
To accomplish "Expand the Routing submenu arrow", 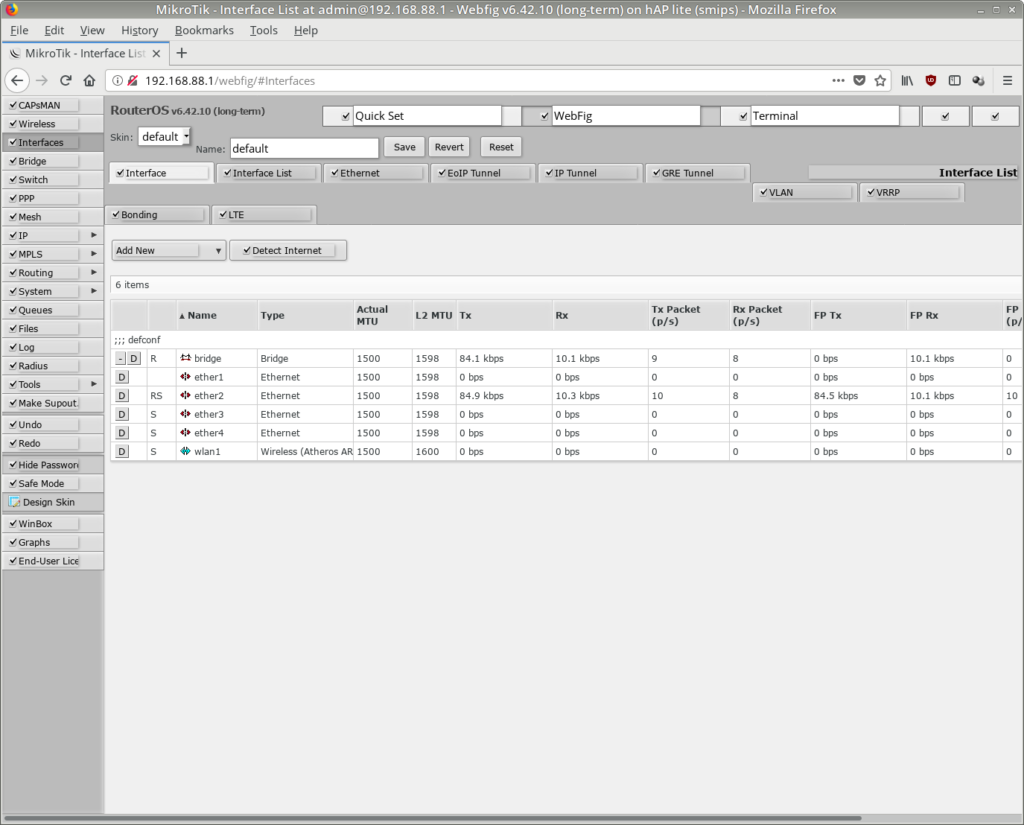I will [x=94, y=272].
